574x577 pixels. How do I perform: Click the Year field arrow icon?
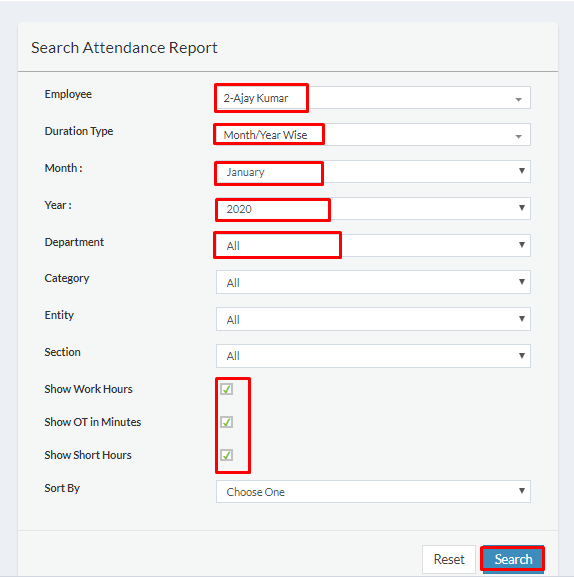click(521, 208)
